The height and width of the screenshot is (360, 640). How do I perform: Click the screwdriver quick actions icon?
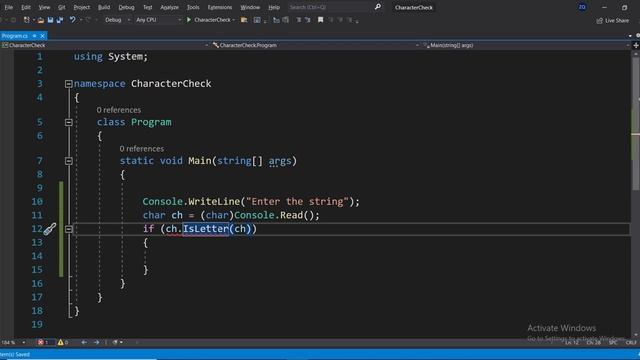(x=50, y=229)
